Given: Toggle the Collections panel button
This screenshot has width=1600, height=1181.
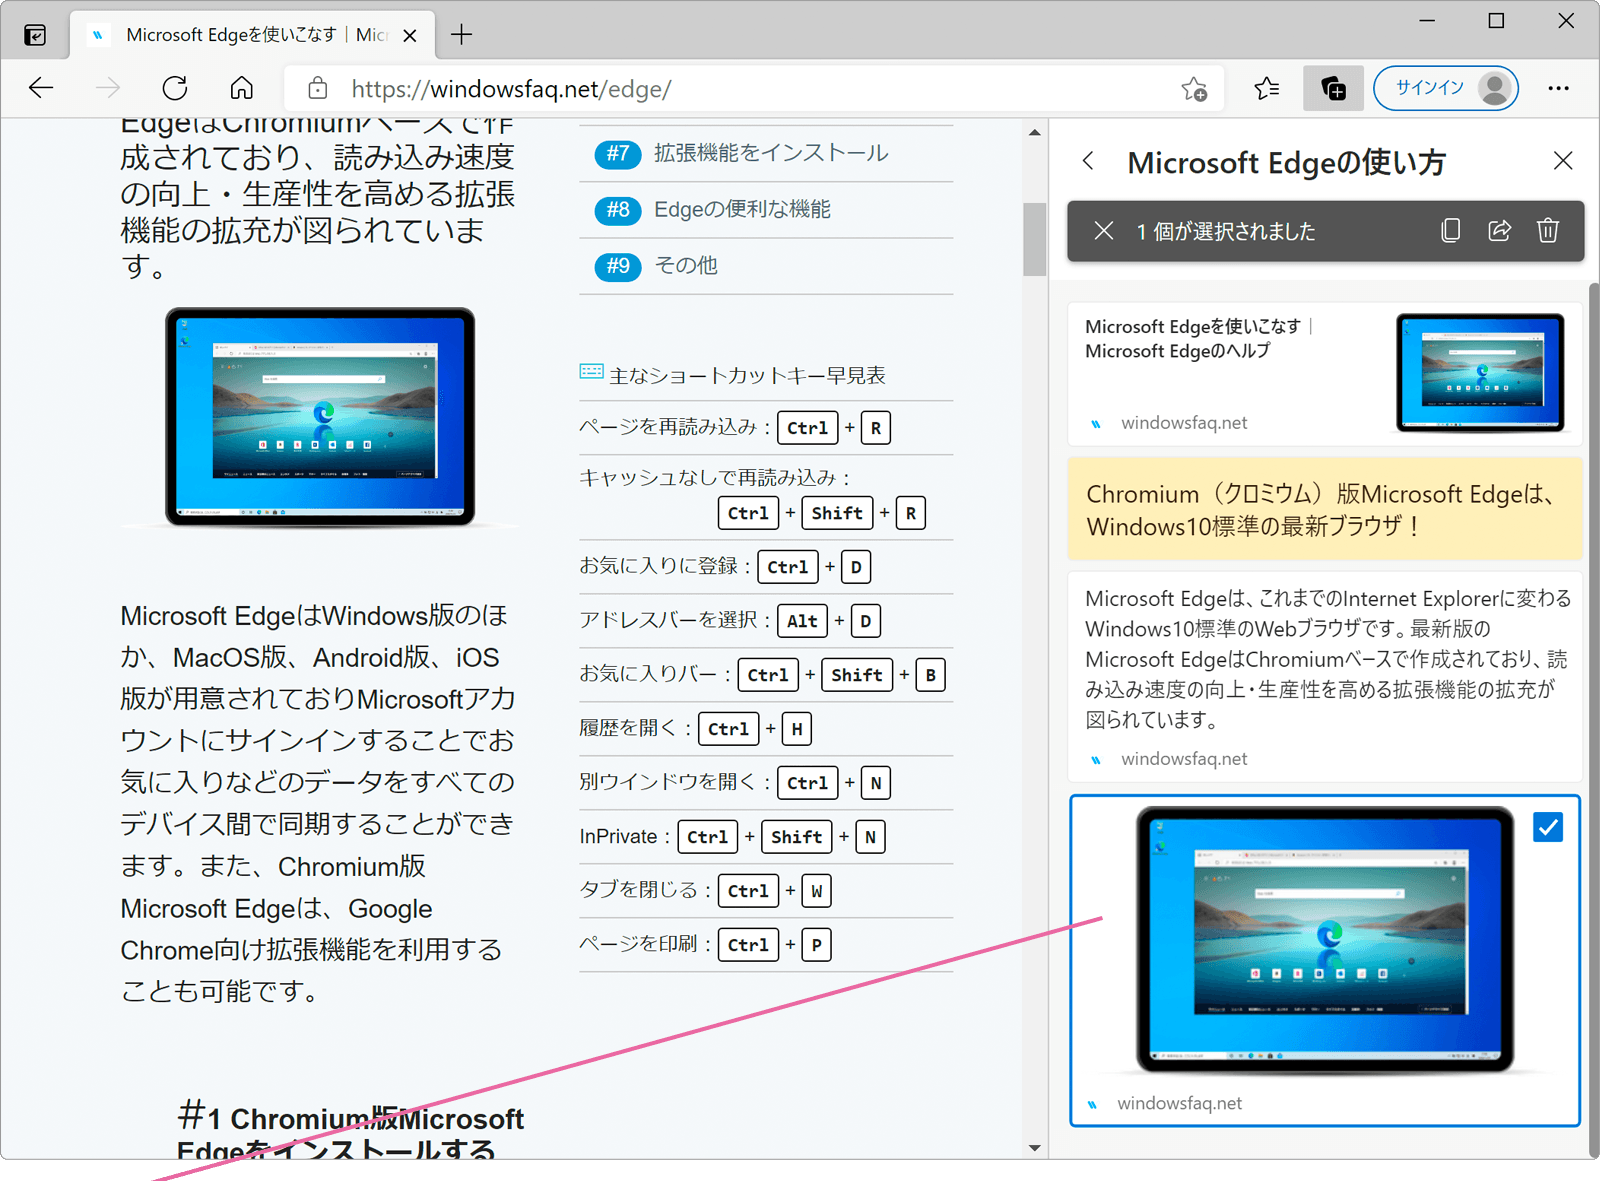Looking at the screenshot, I should point(1333,88).
